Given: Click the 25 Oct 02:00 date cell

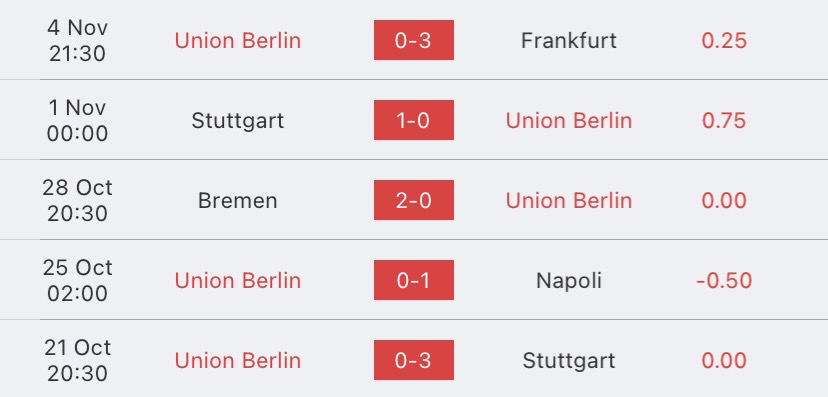Looking at the screenshot, I should coord(78,280).
